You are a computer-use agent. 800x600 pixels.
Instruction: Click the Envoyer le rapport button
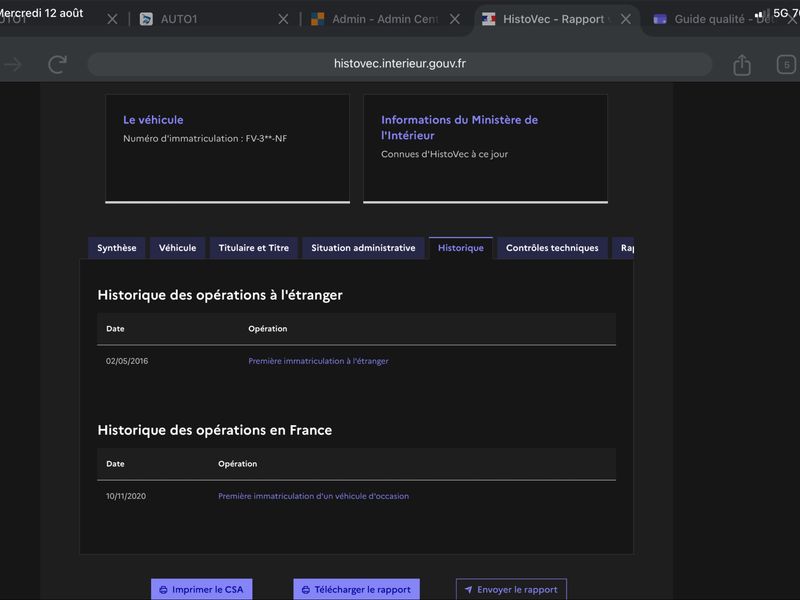coord(511,589)
